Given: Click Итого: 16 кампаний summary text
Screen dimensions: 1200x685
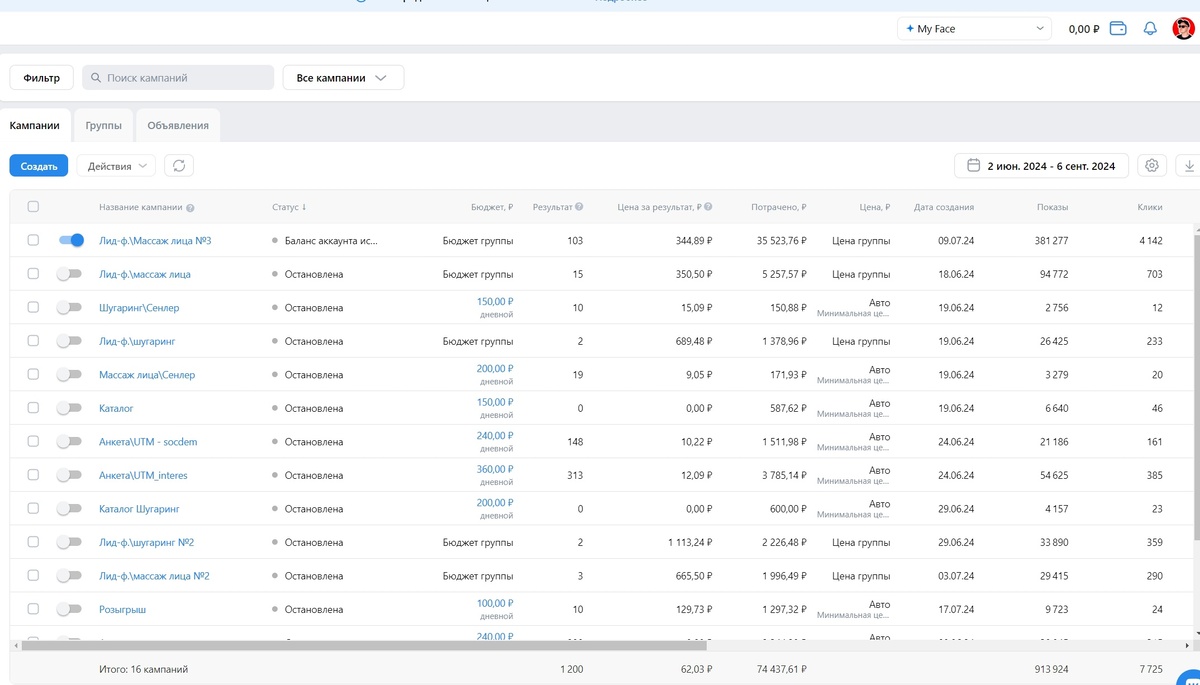Looking at the screenshot, I should pyautogui.click(x=143, y=669).
